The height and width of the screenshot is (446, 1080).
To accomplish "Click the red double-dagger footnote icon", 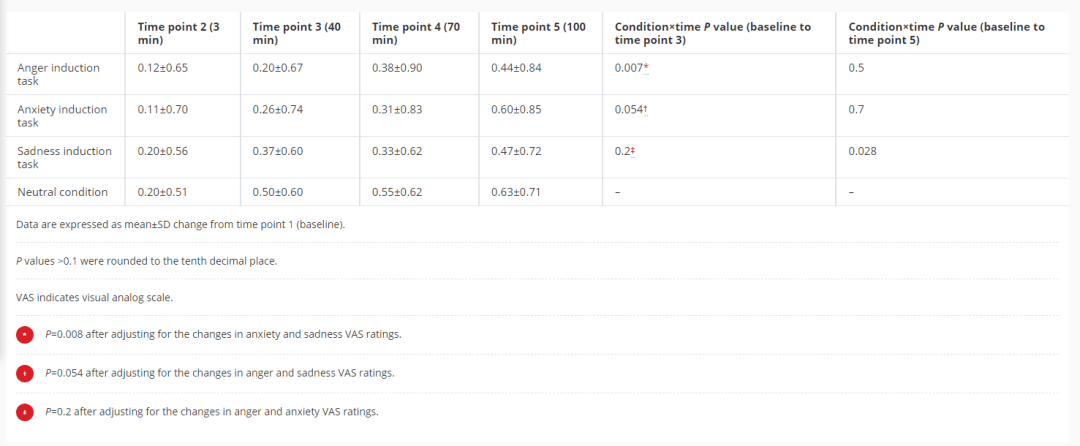I will (26, 412).
